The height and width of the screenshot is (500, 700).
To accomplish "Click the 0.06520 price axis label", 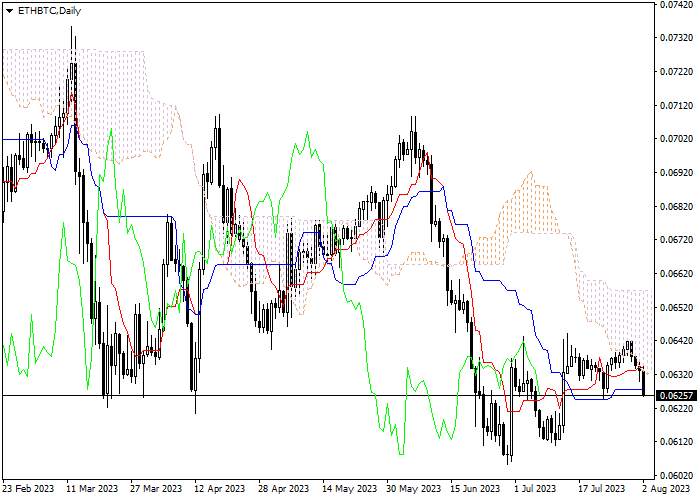I will [x=677, y=307].
